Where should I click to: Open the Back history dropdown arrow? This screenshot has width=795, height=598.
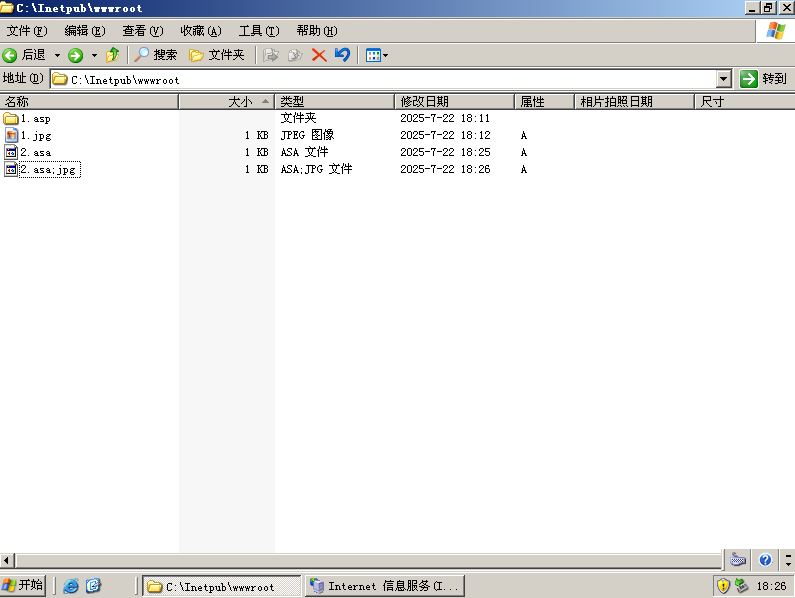tap(57, 55)
